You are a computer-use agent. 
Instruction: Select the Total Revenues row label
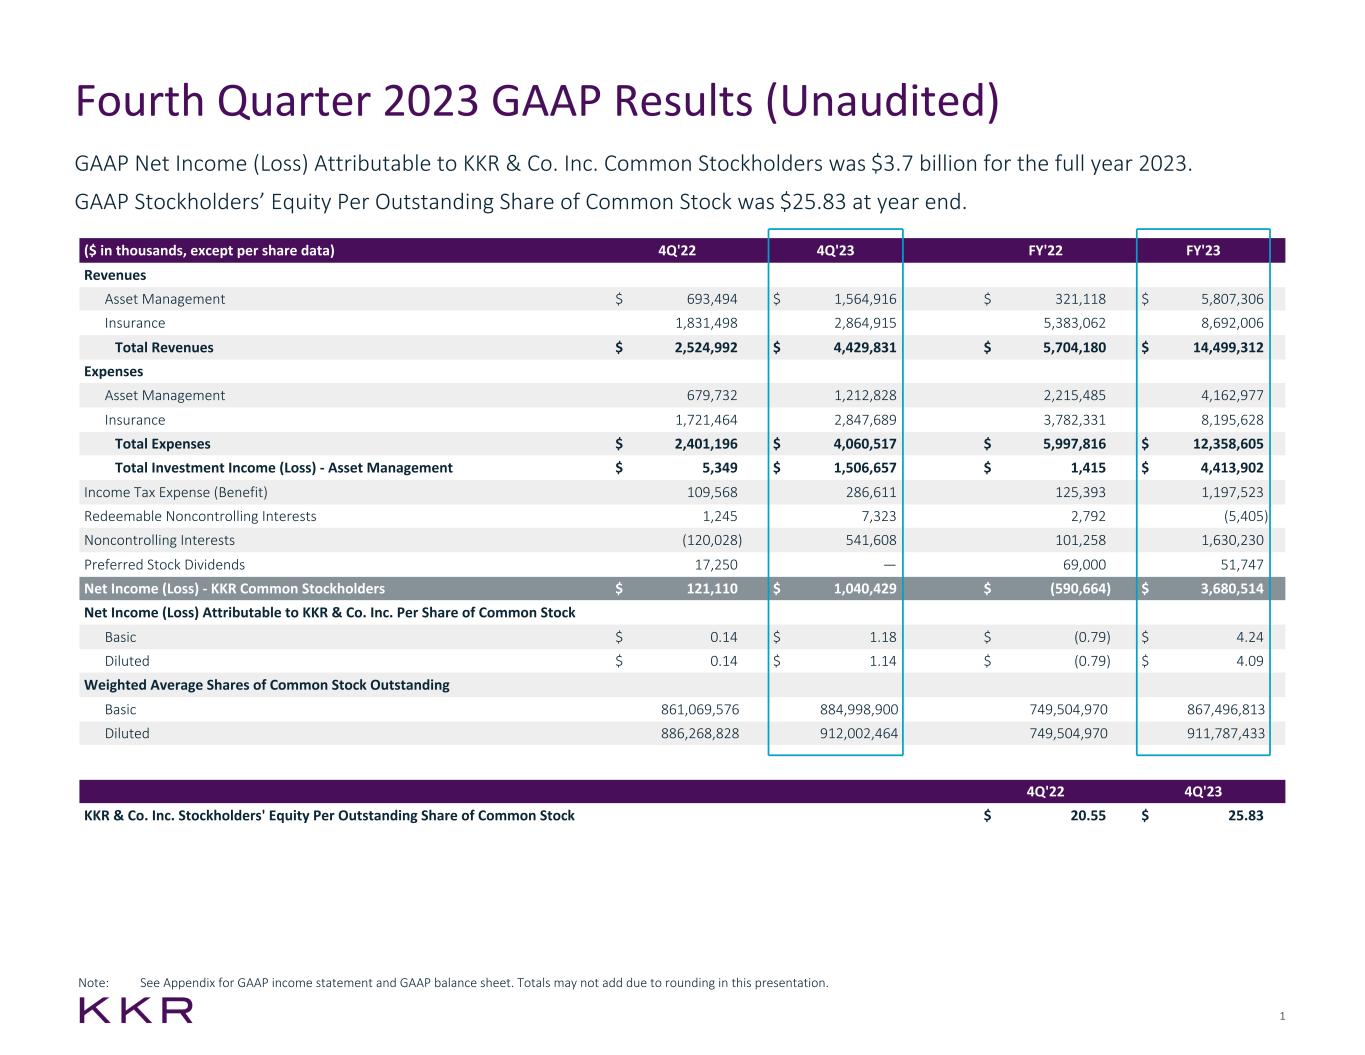tap(164, 348)
